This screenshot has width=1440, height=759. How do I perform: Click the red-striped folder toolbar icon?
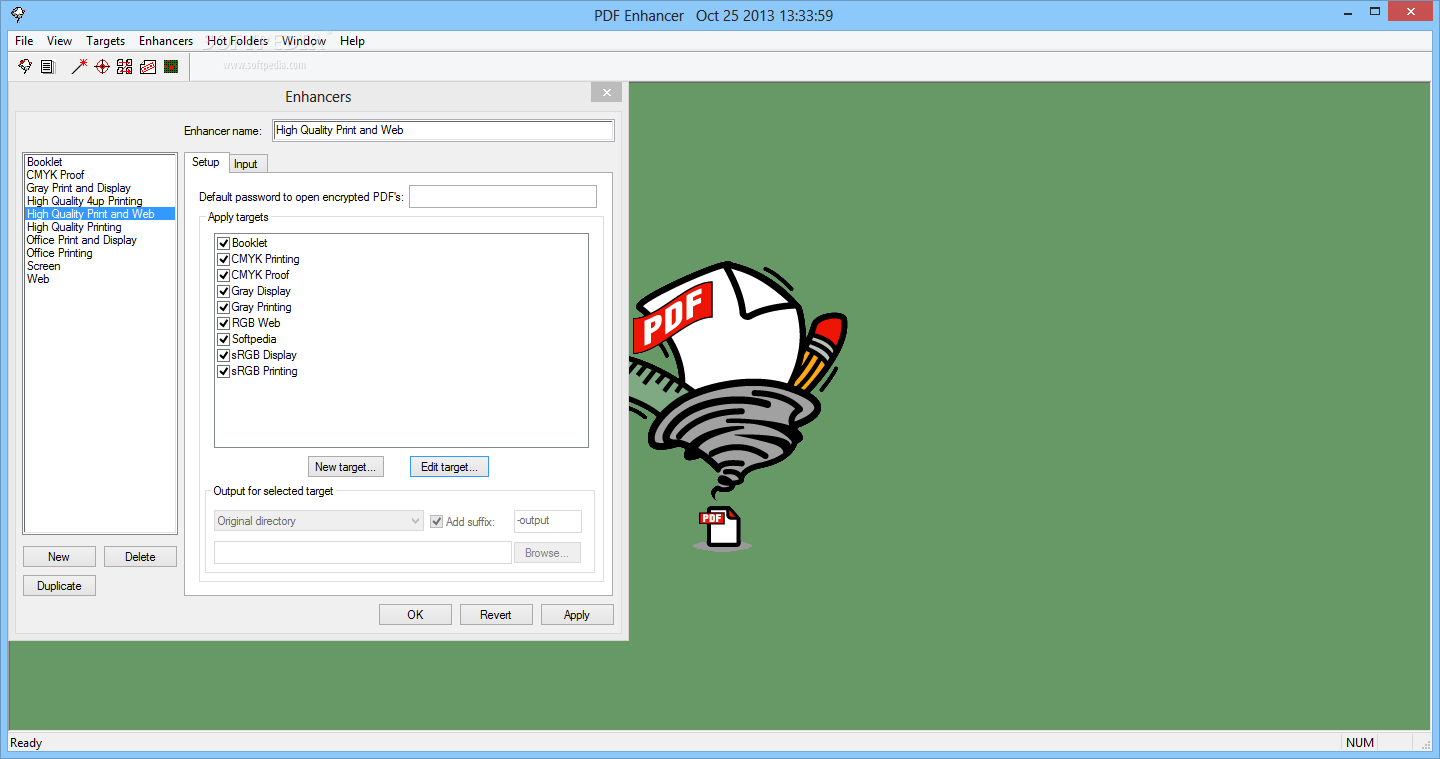point(148,67)
